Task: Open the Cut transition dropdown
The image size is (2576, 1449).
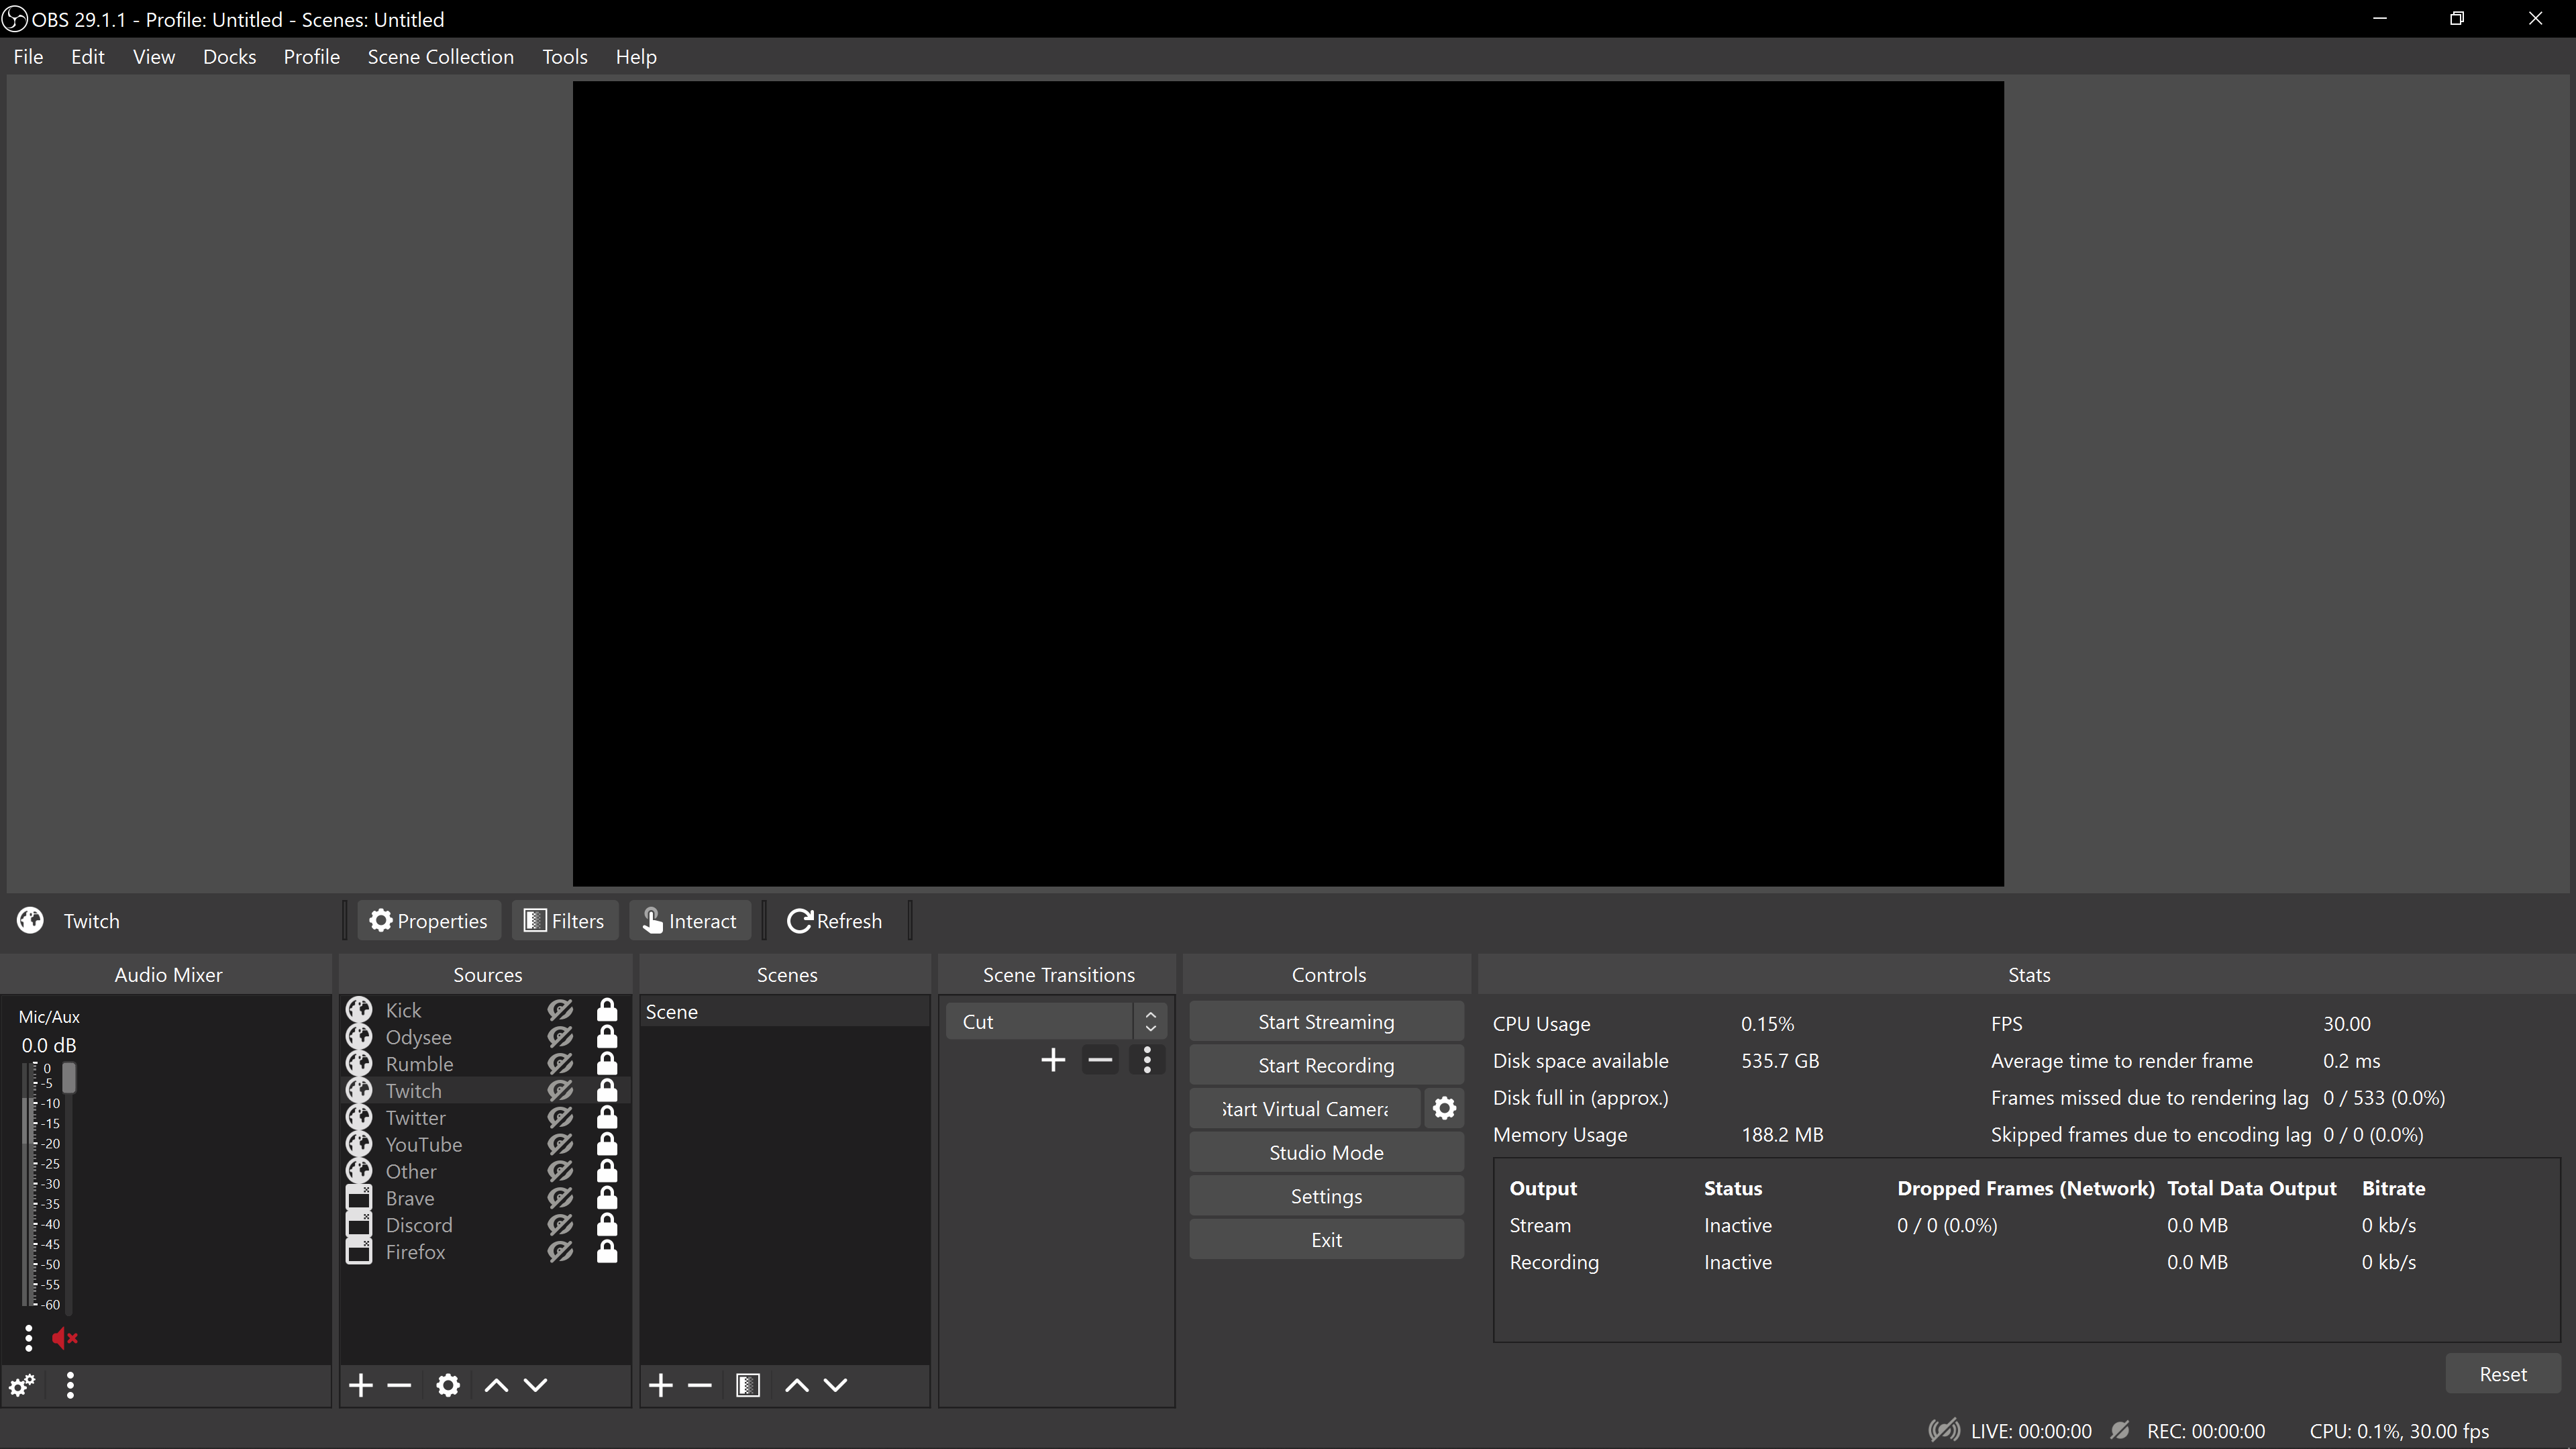Action: click(1056, 1021)
